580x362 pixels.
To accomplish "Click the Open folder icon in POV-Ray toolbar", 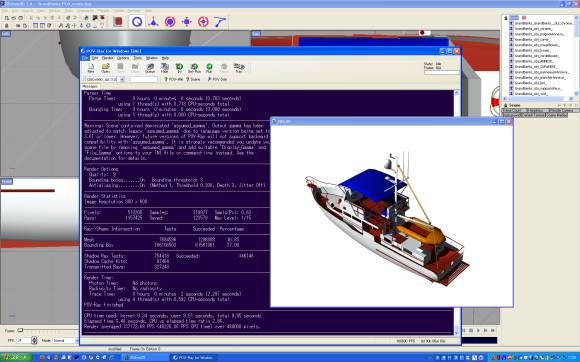I will 105,68.
